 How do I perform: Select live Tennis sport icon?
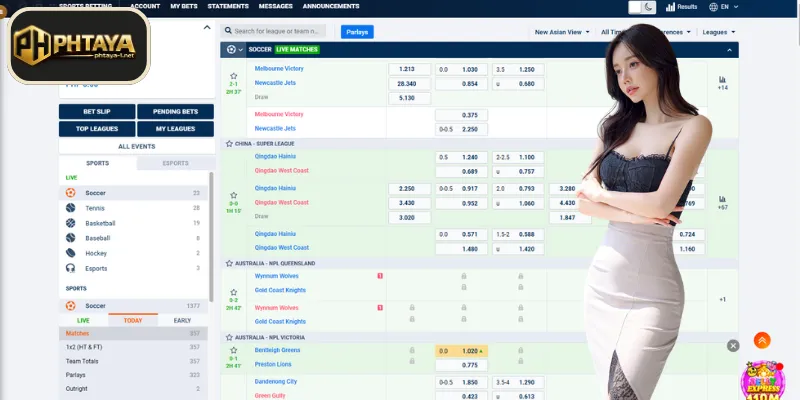(70, 208)
